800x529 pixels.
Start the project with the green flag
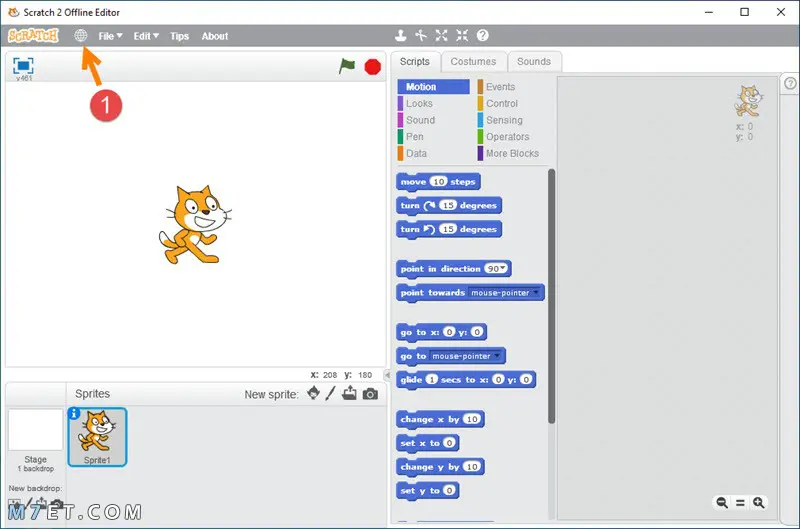(x=347, y=66)
